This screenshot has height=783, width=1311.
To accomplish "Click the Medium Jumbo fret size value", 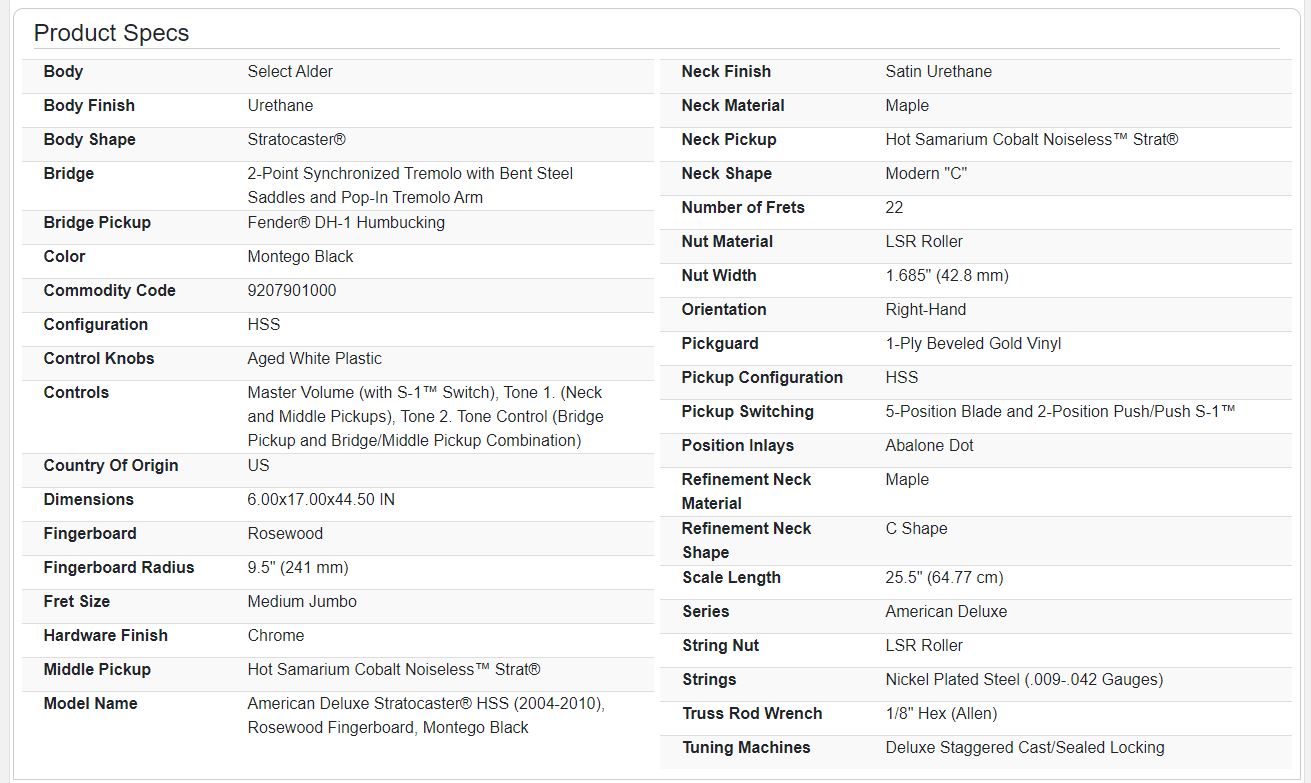I will (x=302, y=602).
